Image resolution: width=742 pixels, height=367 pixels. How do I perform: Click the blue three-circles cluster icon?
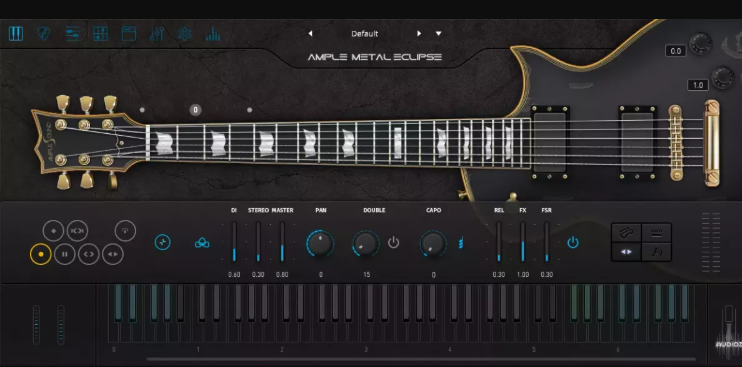point(202,243)
